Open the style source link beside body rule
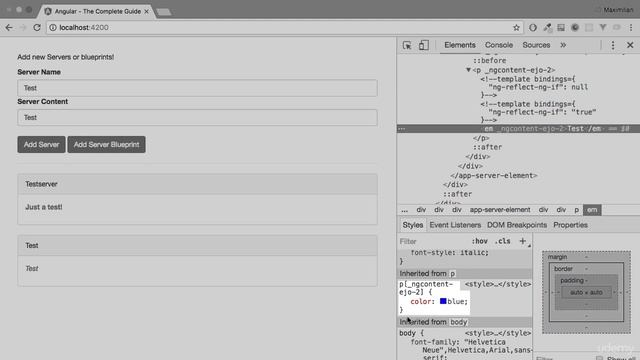 (x=498, y=333)
